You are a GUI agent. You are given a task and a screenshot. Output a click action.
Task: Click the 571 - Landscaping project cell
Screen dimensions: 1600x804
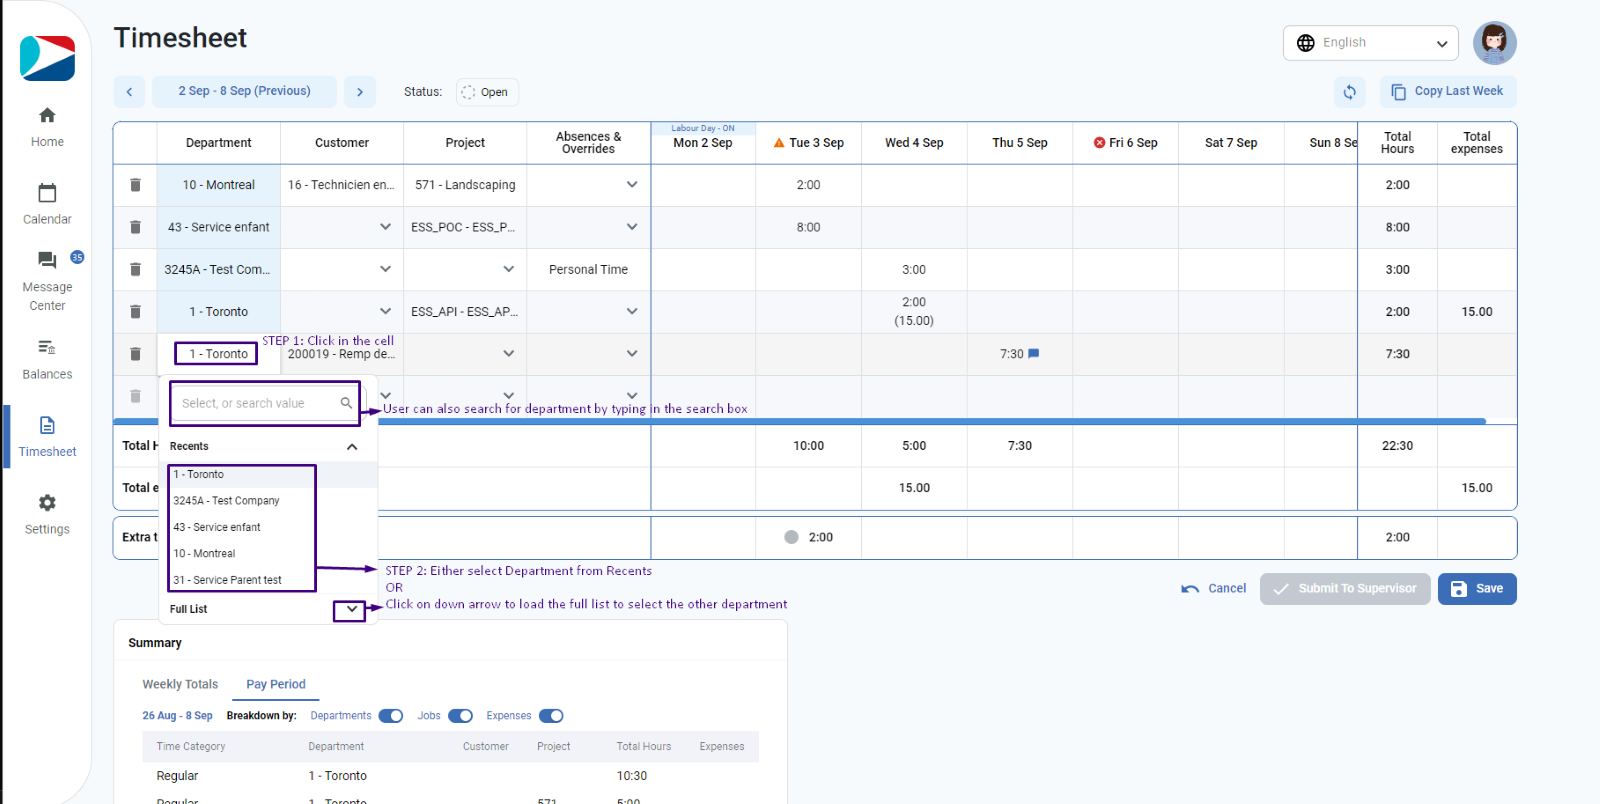[465, 185]
